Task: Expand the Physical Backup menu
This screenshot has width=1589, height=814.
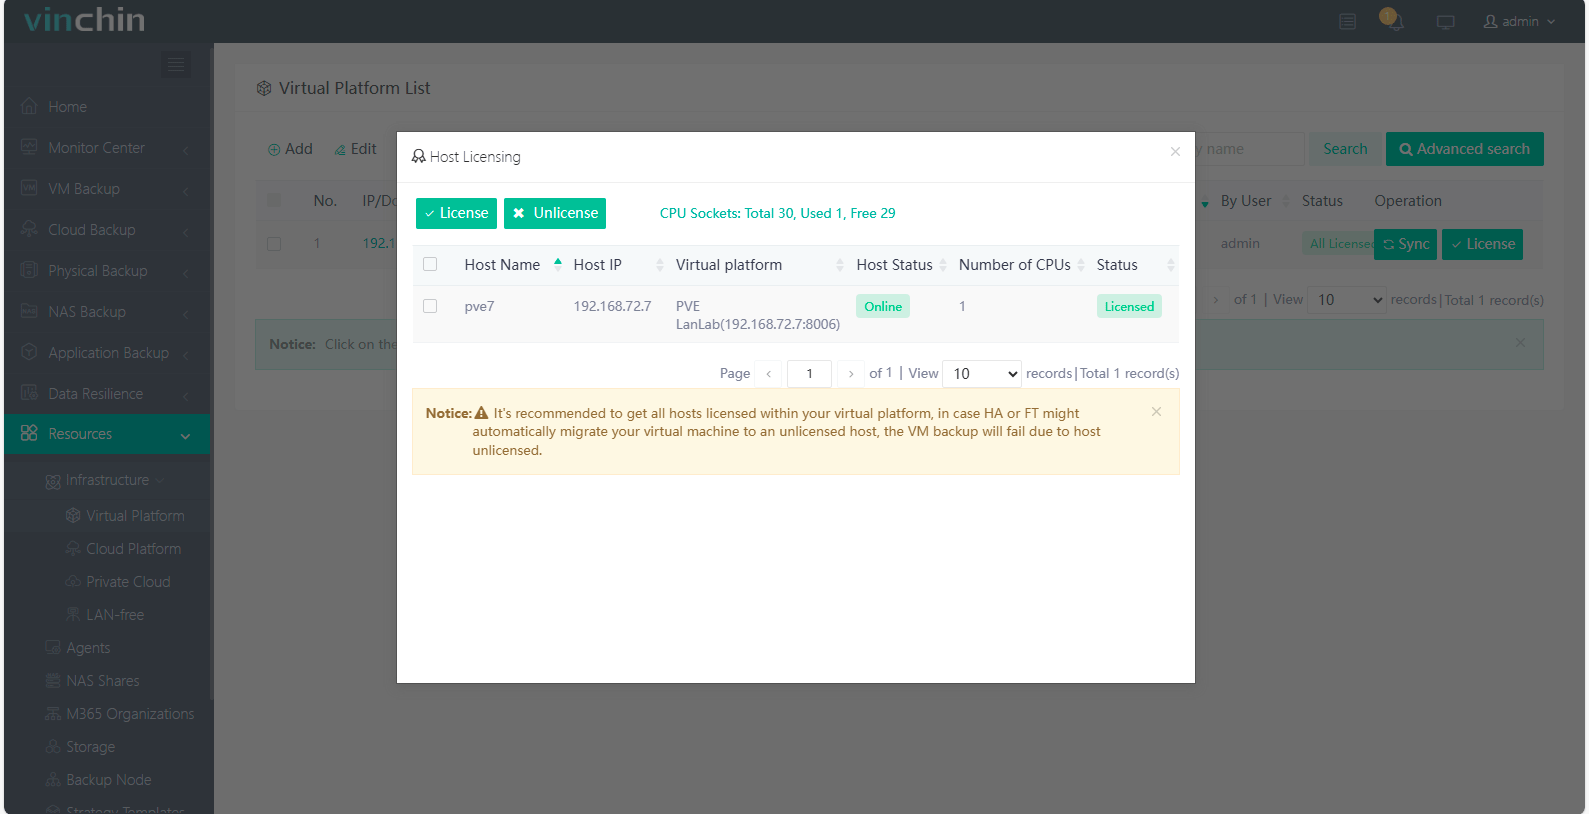Action: coord(107,271)
